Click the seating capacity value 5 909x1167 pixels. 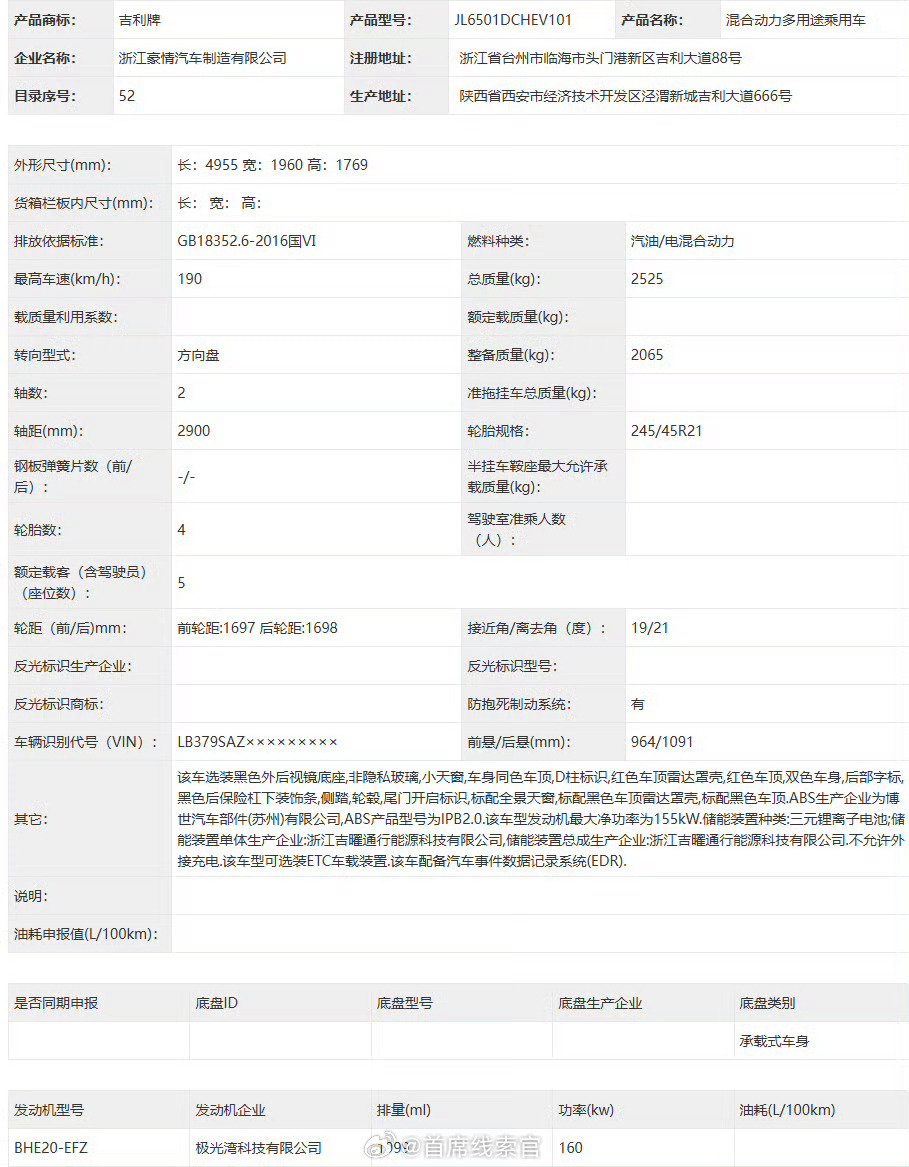click(x=181, y=583)
